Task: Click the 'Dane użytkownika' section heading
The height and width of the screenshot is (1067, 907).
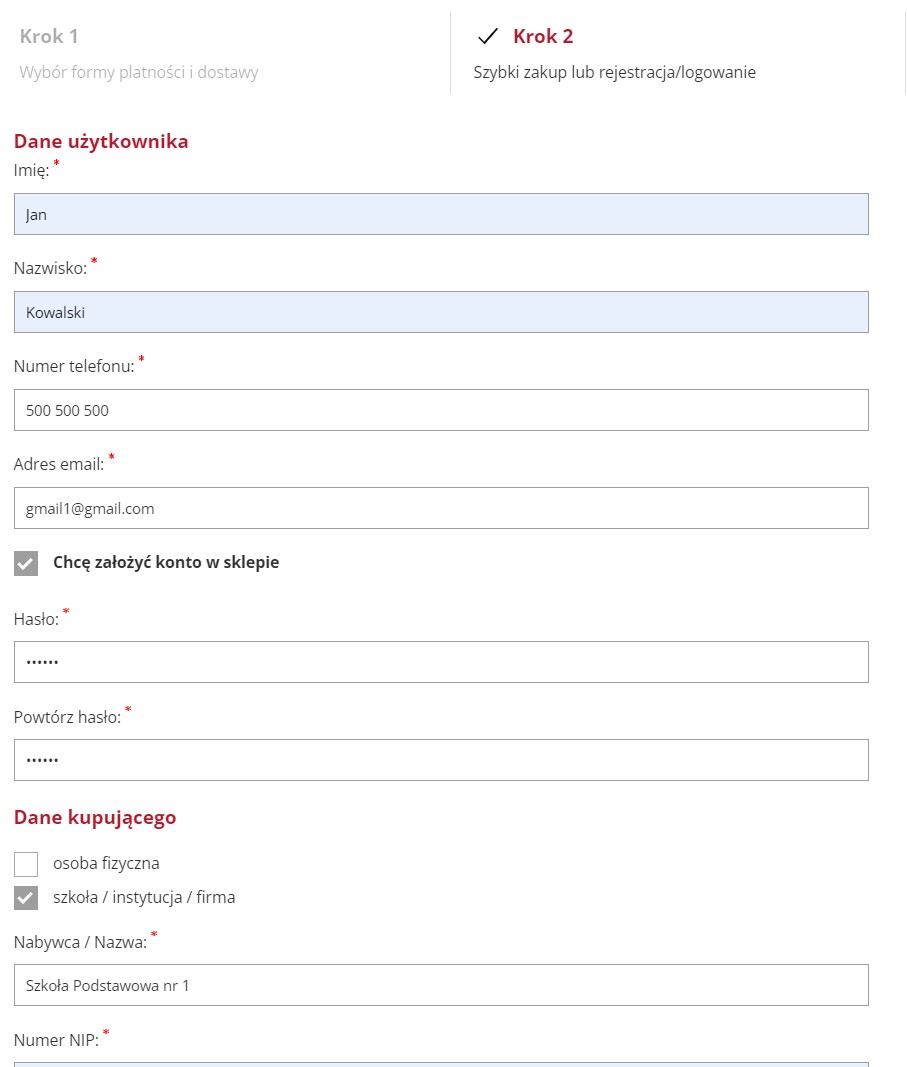Action: (x=101, y=141)
